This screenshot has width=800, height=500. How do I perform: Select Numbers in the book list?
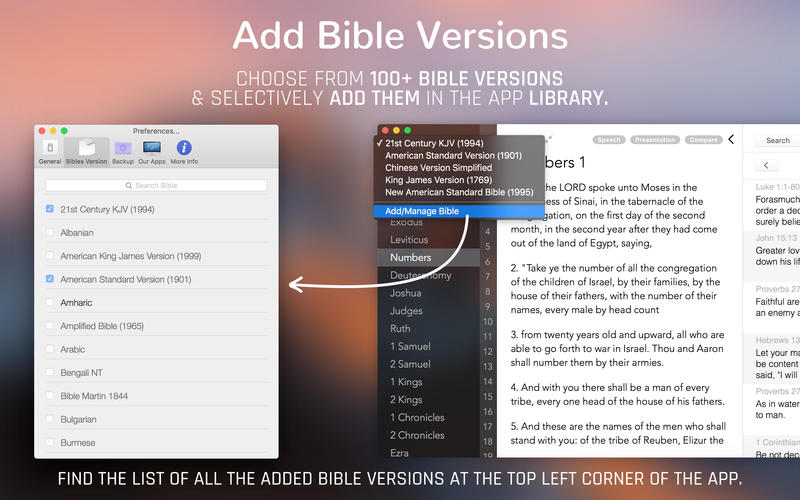coord(429,258)
